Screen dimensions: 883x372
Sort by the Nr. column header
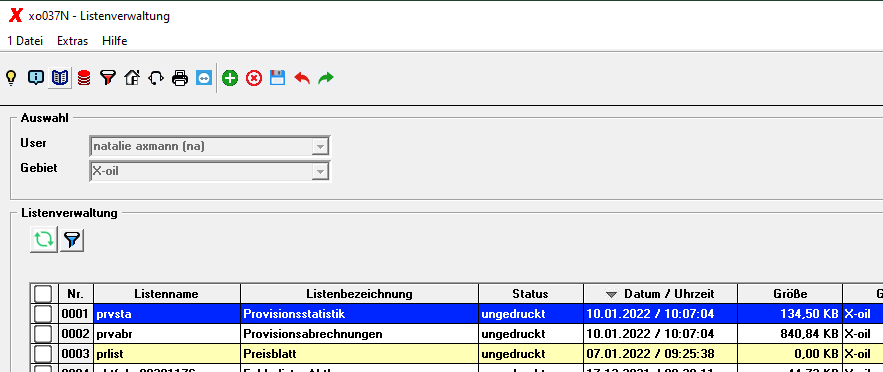[76, 294]
